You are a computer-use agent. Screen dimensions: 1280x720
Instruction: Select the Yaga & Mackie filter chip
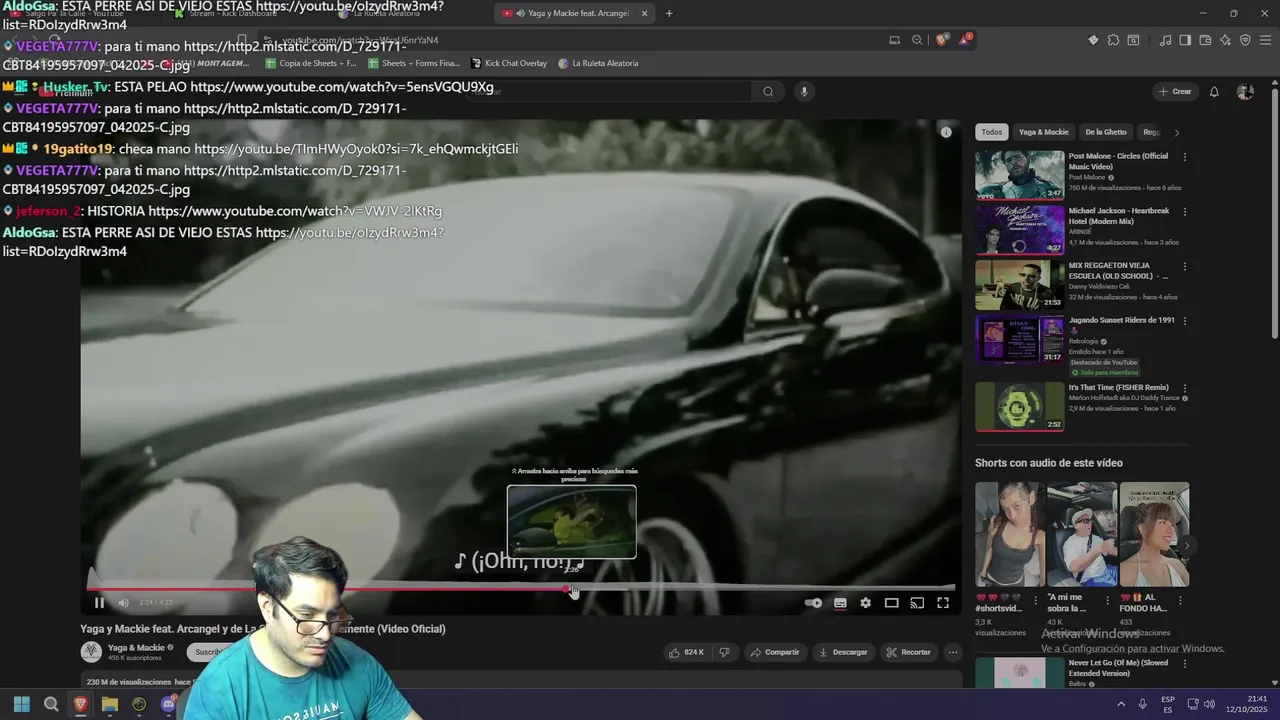(1044, 132)
